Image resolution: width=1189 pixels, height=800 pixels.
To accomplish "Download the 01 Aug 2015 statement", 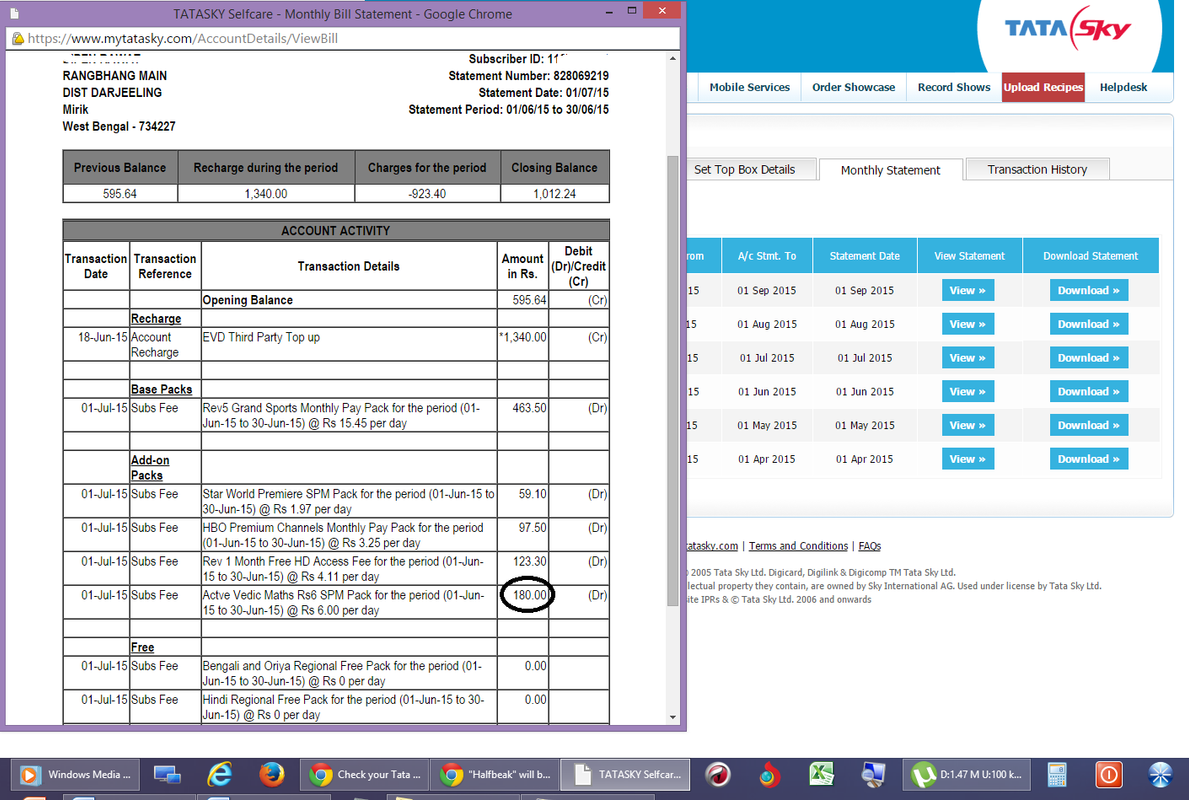I will (x=1089, y=324).
